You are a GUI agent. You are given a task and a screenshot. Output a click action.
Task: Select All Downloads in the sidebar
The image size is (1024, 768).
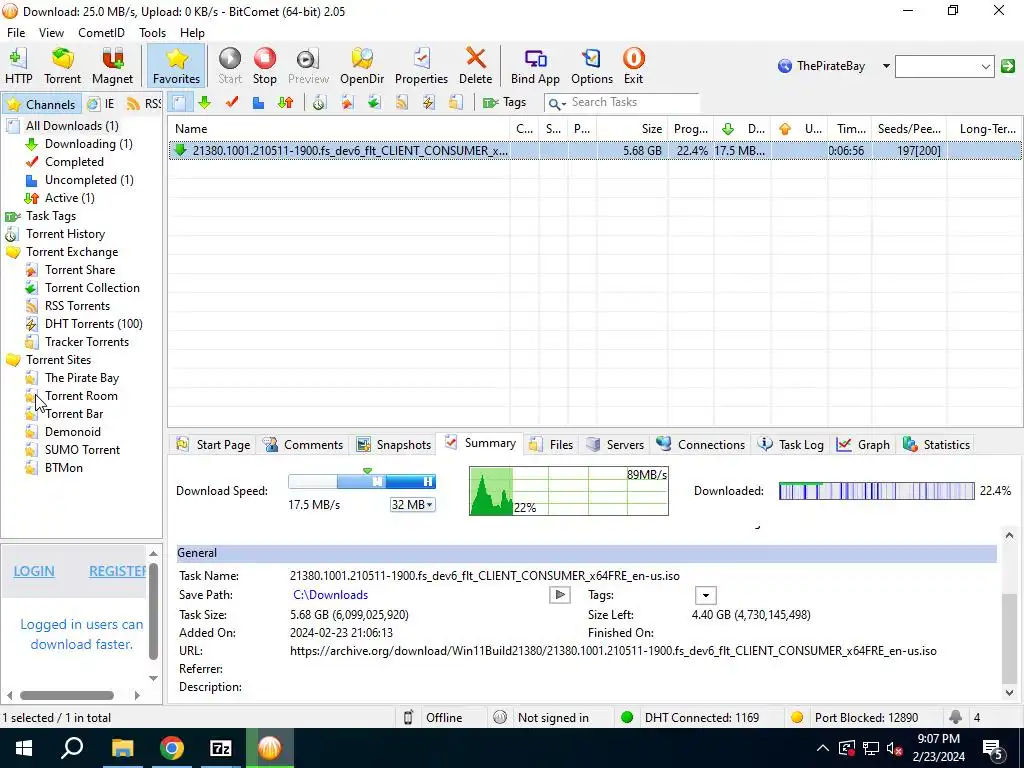point(72,125)
